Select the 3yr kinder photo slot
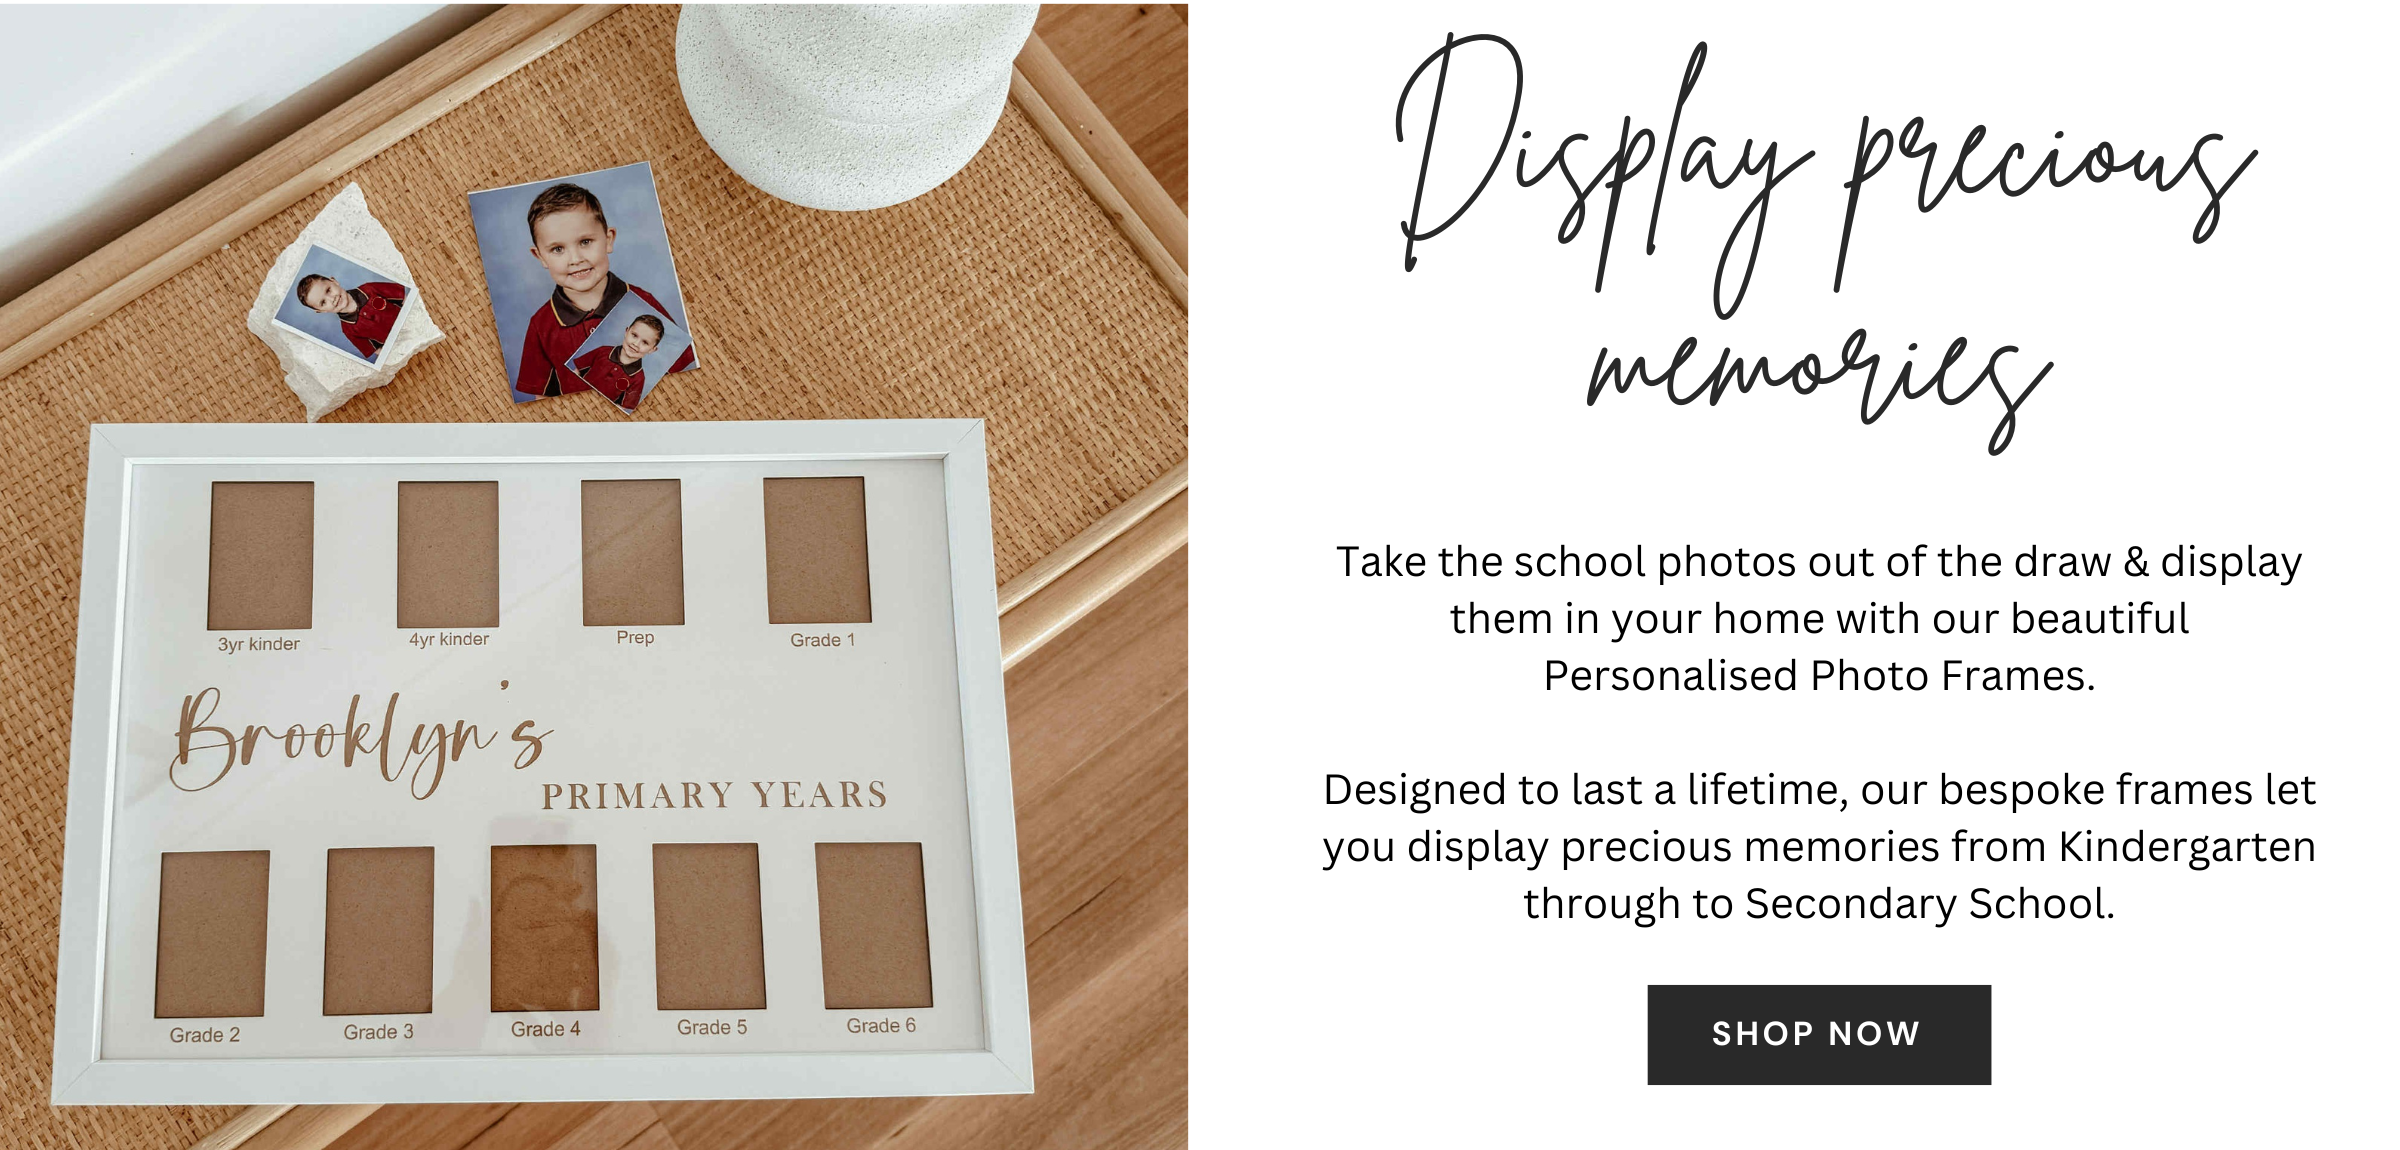This screenshot has width=2400, height=1150. pyautogui.click(x=260, y=556)
